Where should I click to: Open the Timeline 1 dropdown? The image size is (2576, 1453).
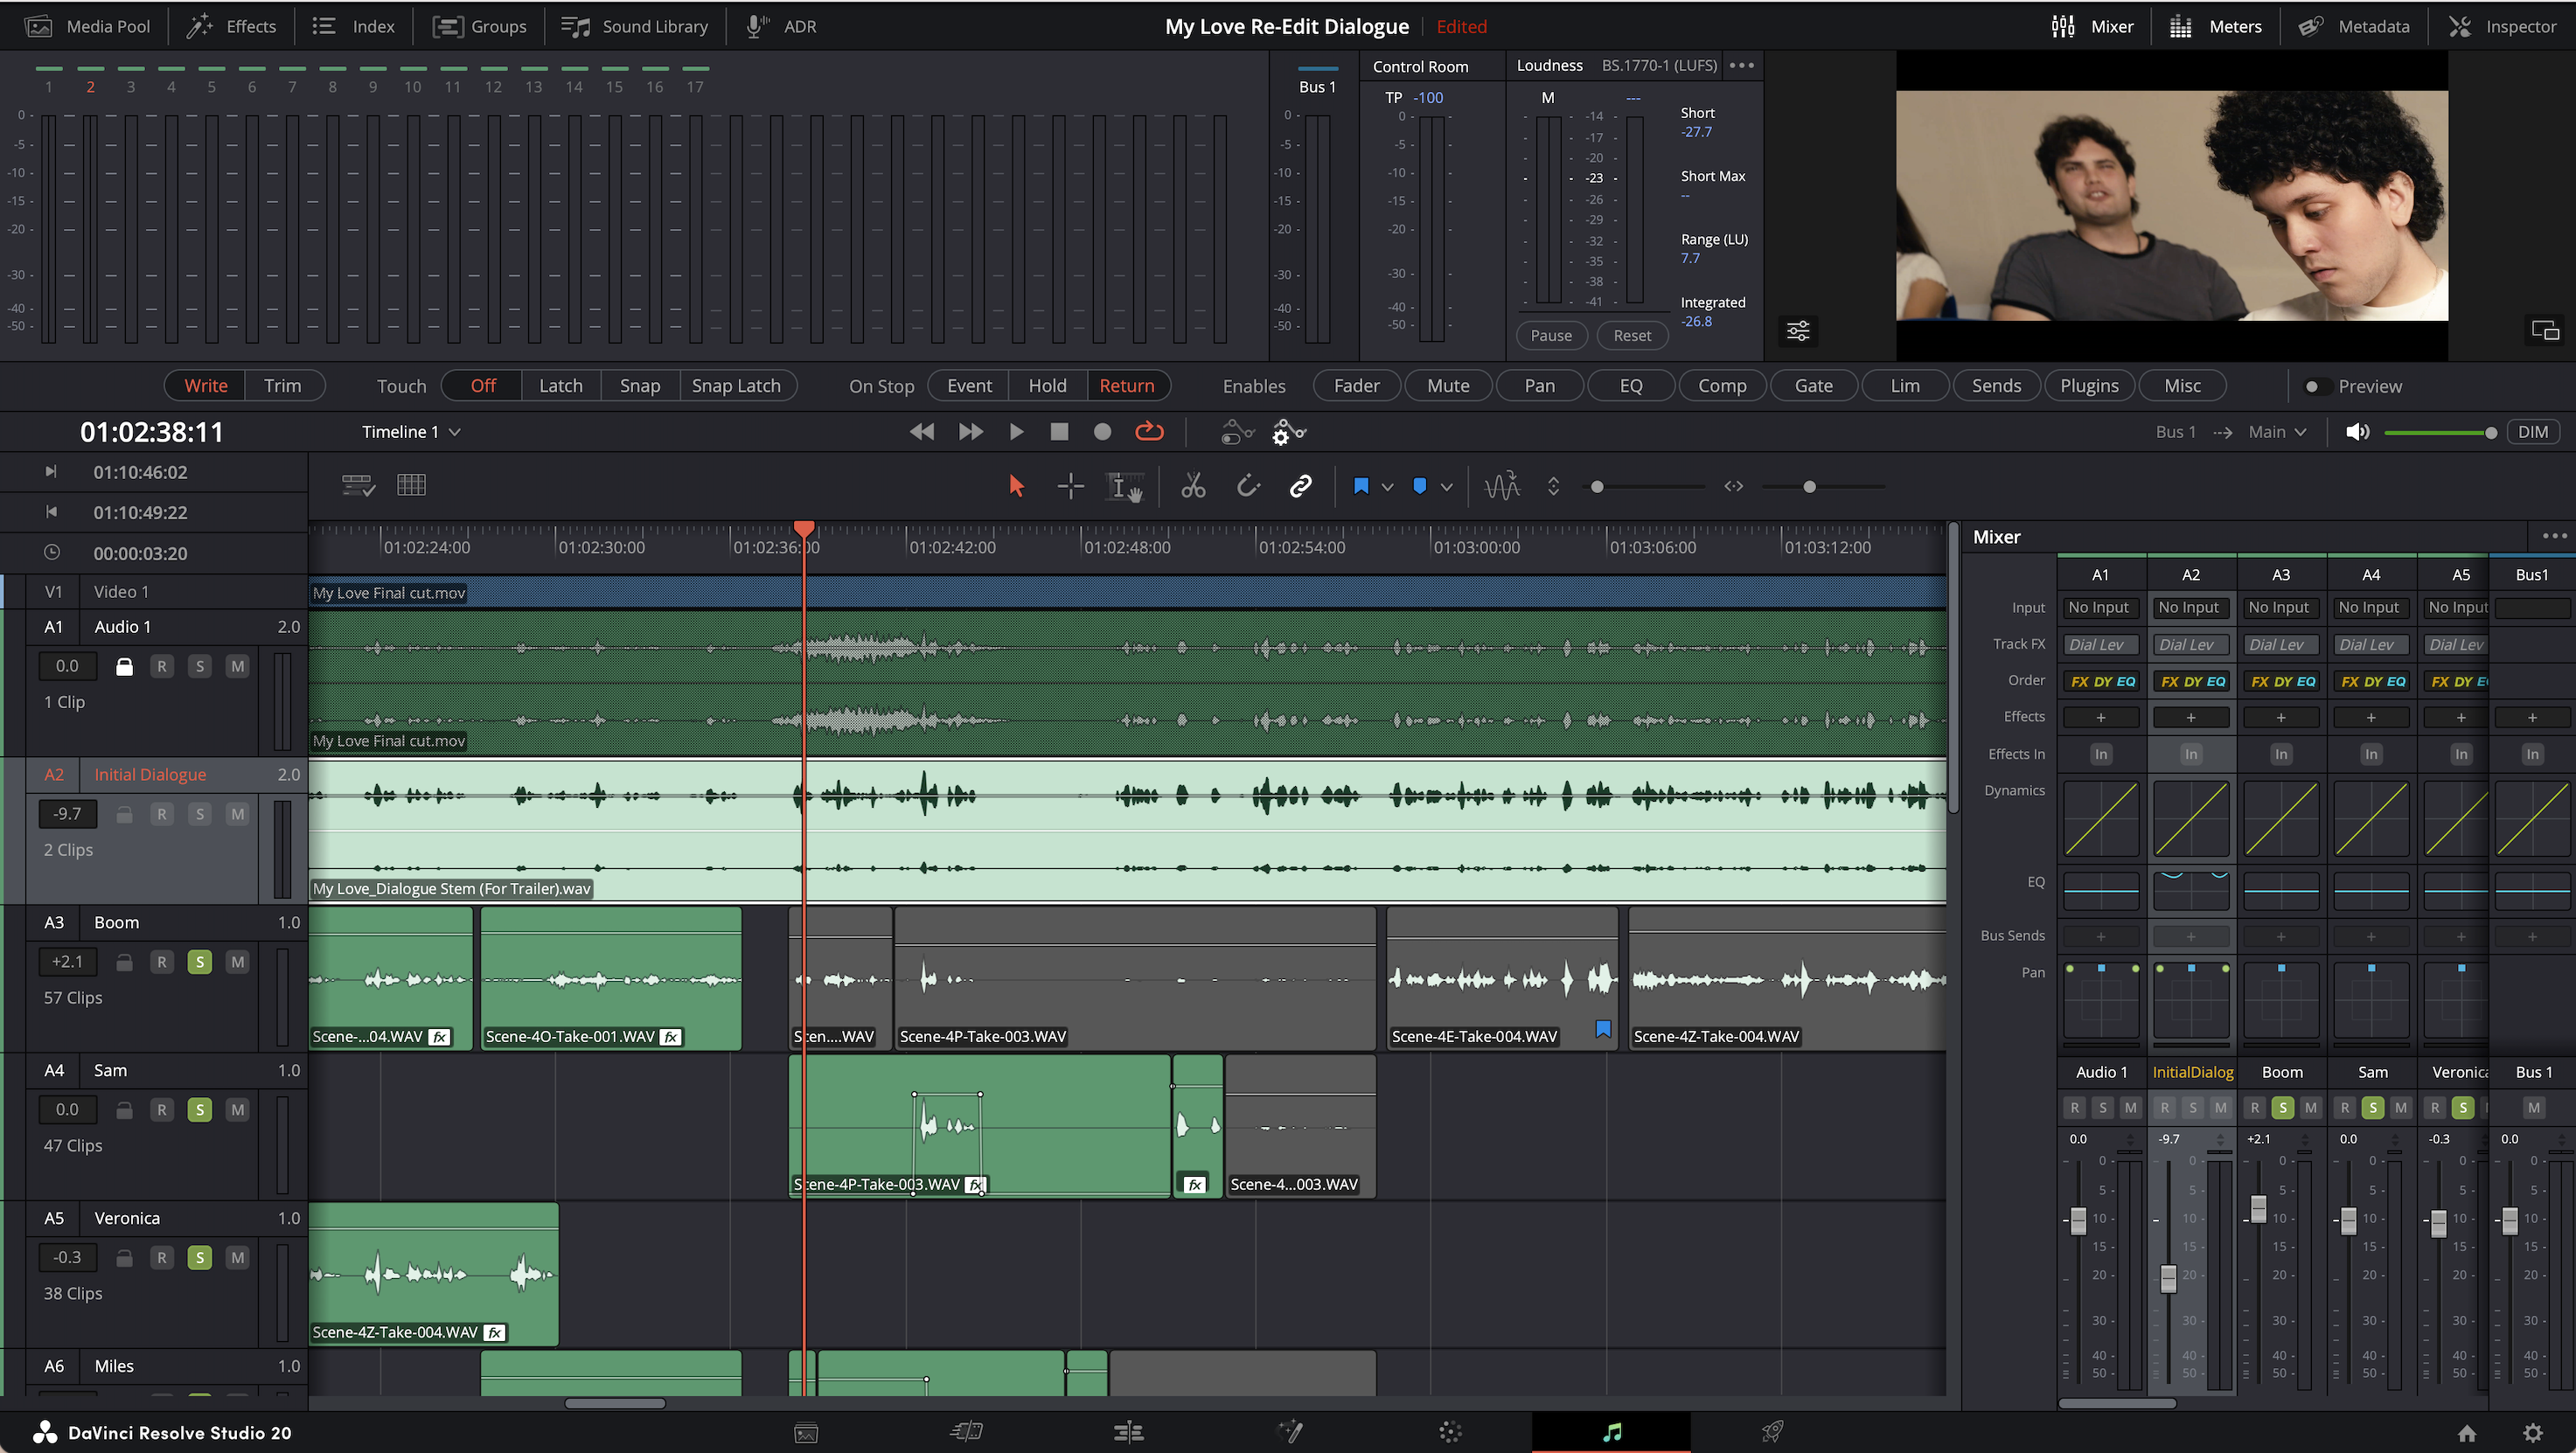click(x=411, y=431)
